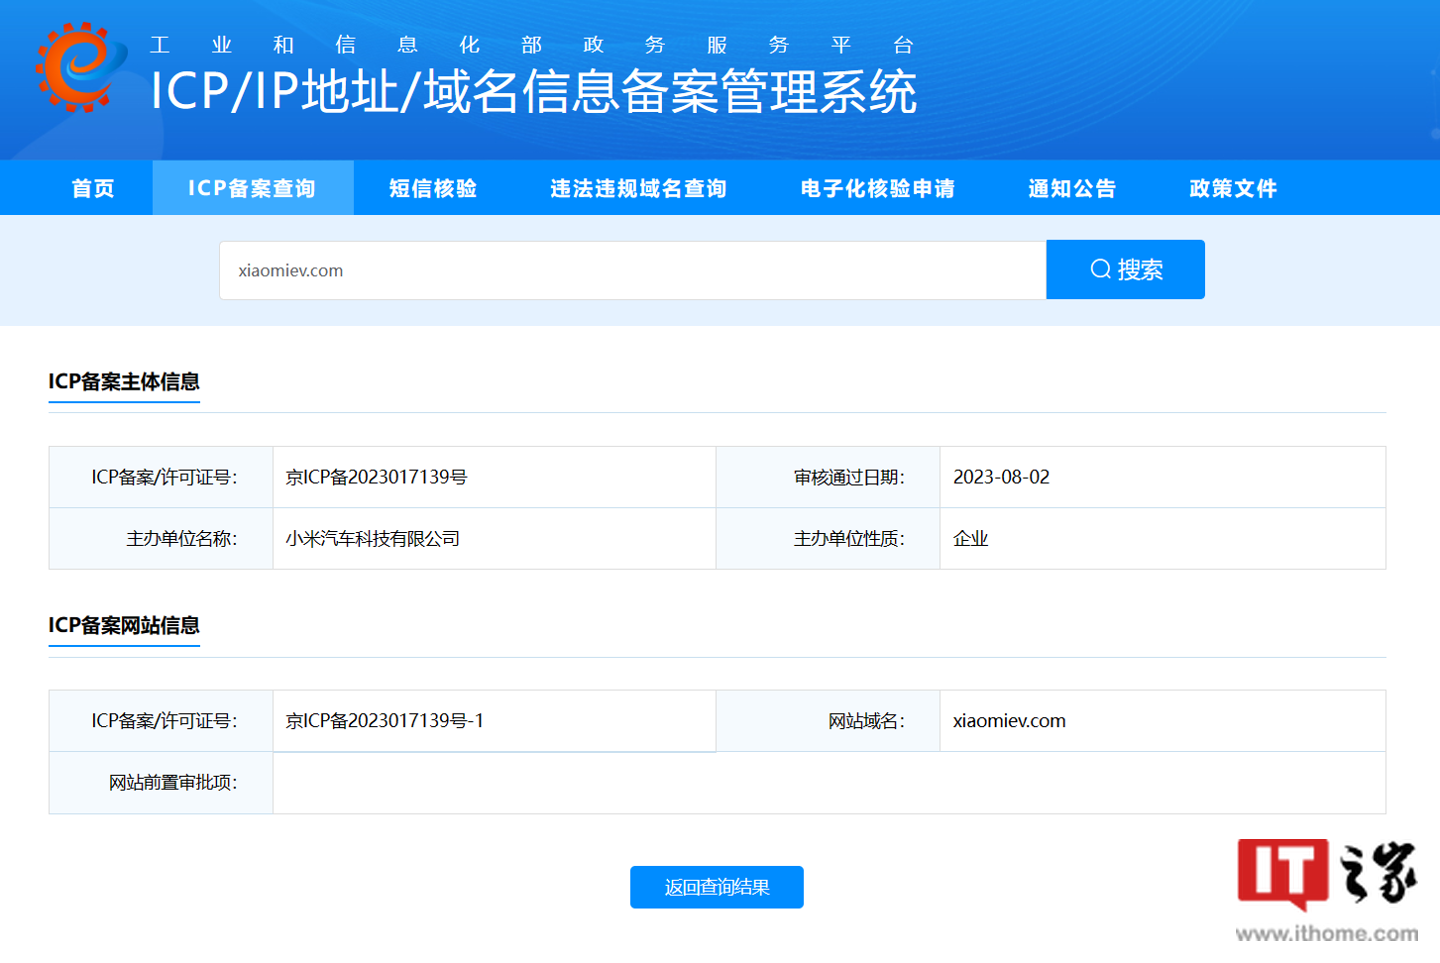Image resolution: width=1440 pixels, height=963 pixels.
Task: Open the 违法违规域名查询 page
Action: coord(638,188)
